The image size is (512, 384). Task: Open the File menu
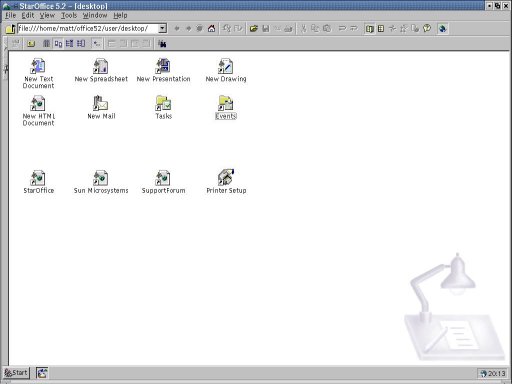coord(10,15)
